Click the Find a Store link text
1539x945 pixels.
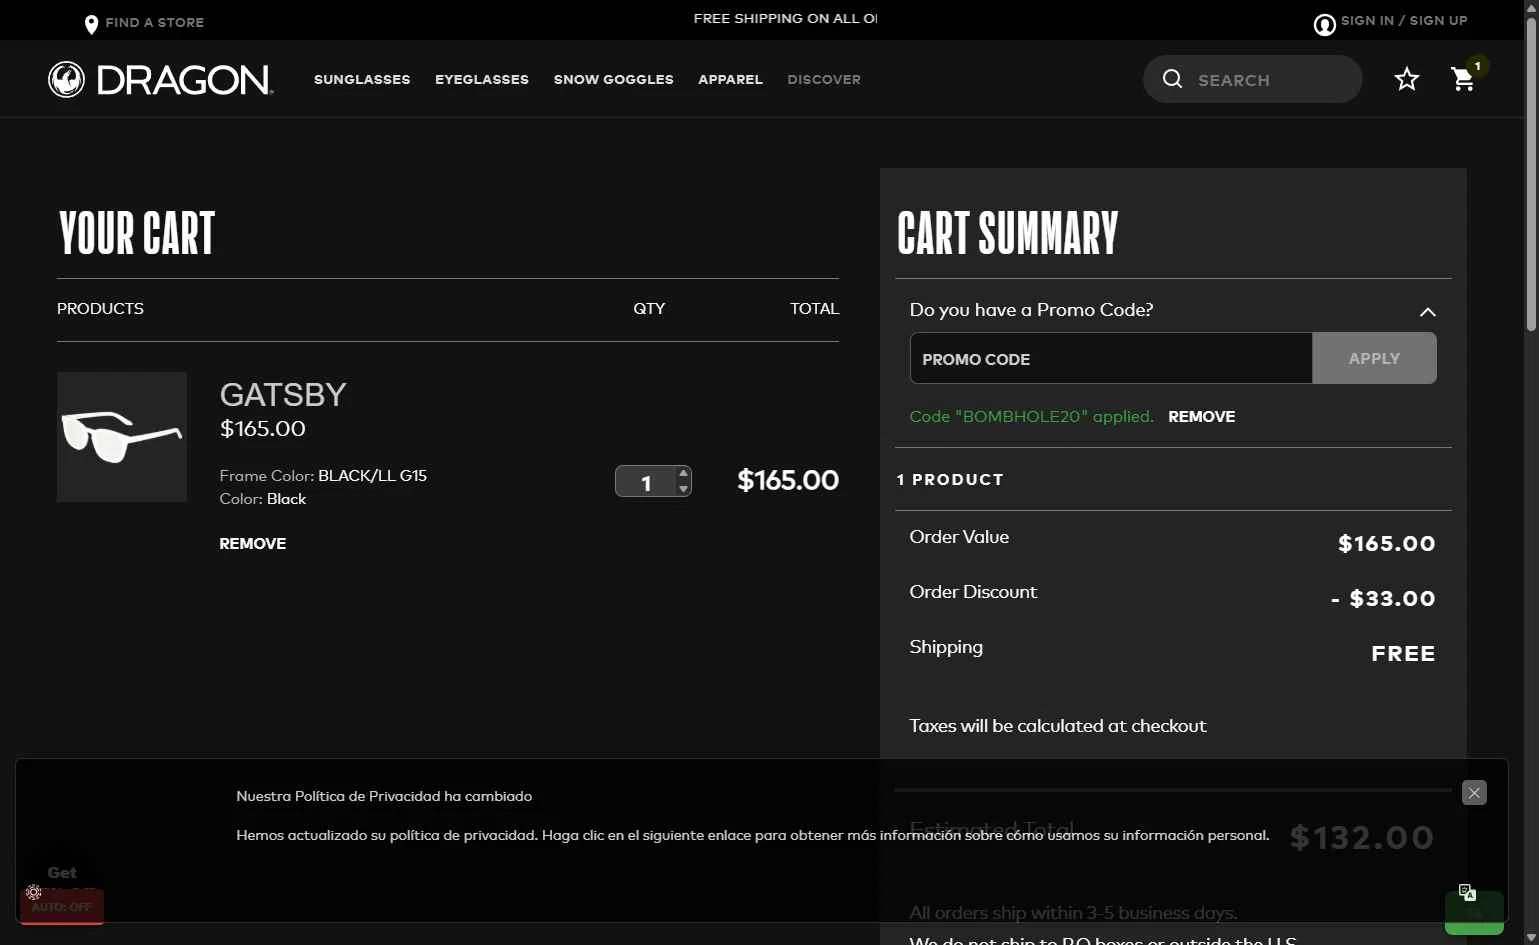(x=155, y=23)
